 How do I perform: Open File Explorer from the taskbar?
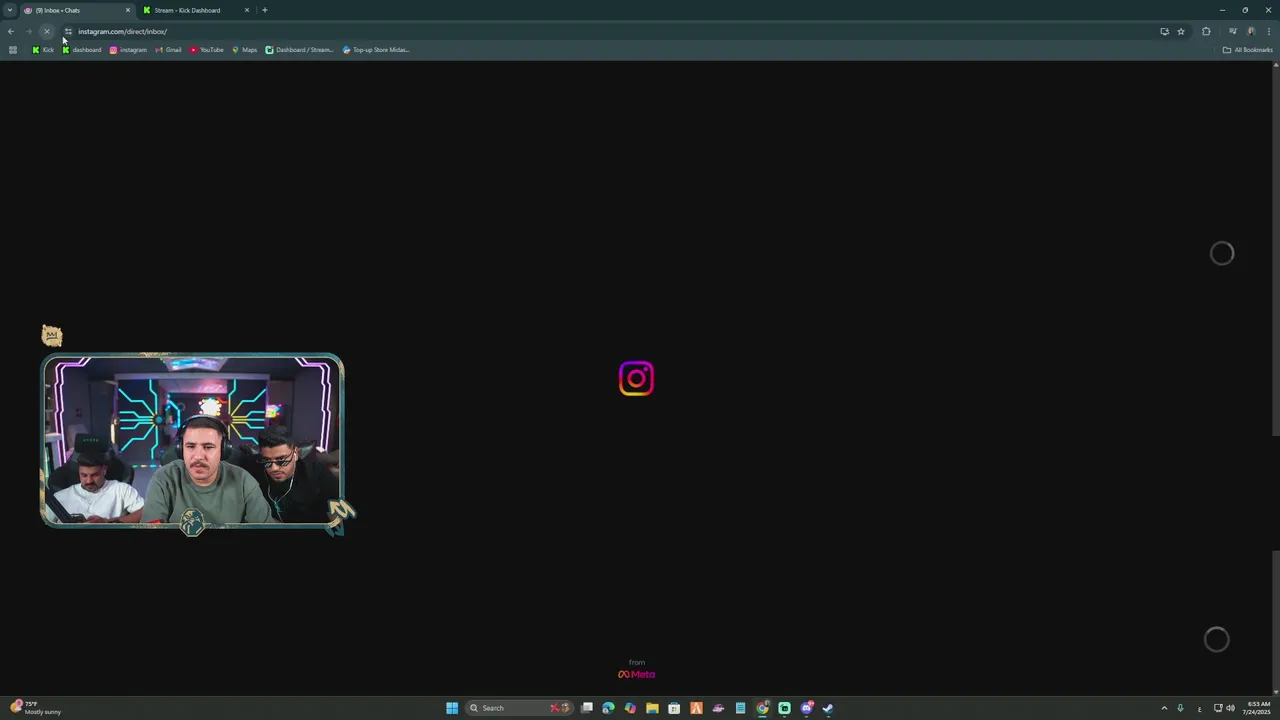click(652, 708)
